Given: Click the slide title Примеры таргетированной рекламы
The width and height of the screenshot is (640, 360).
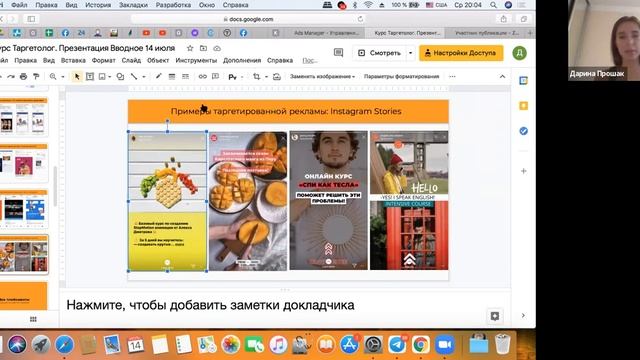Looking at the screenshot, I should 286,111.
